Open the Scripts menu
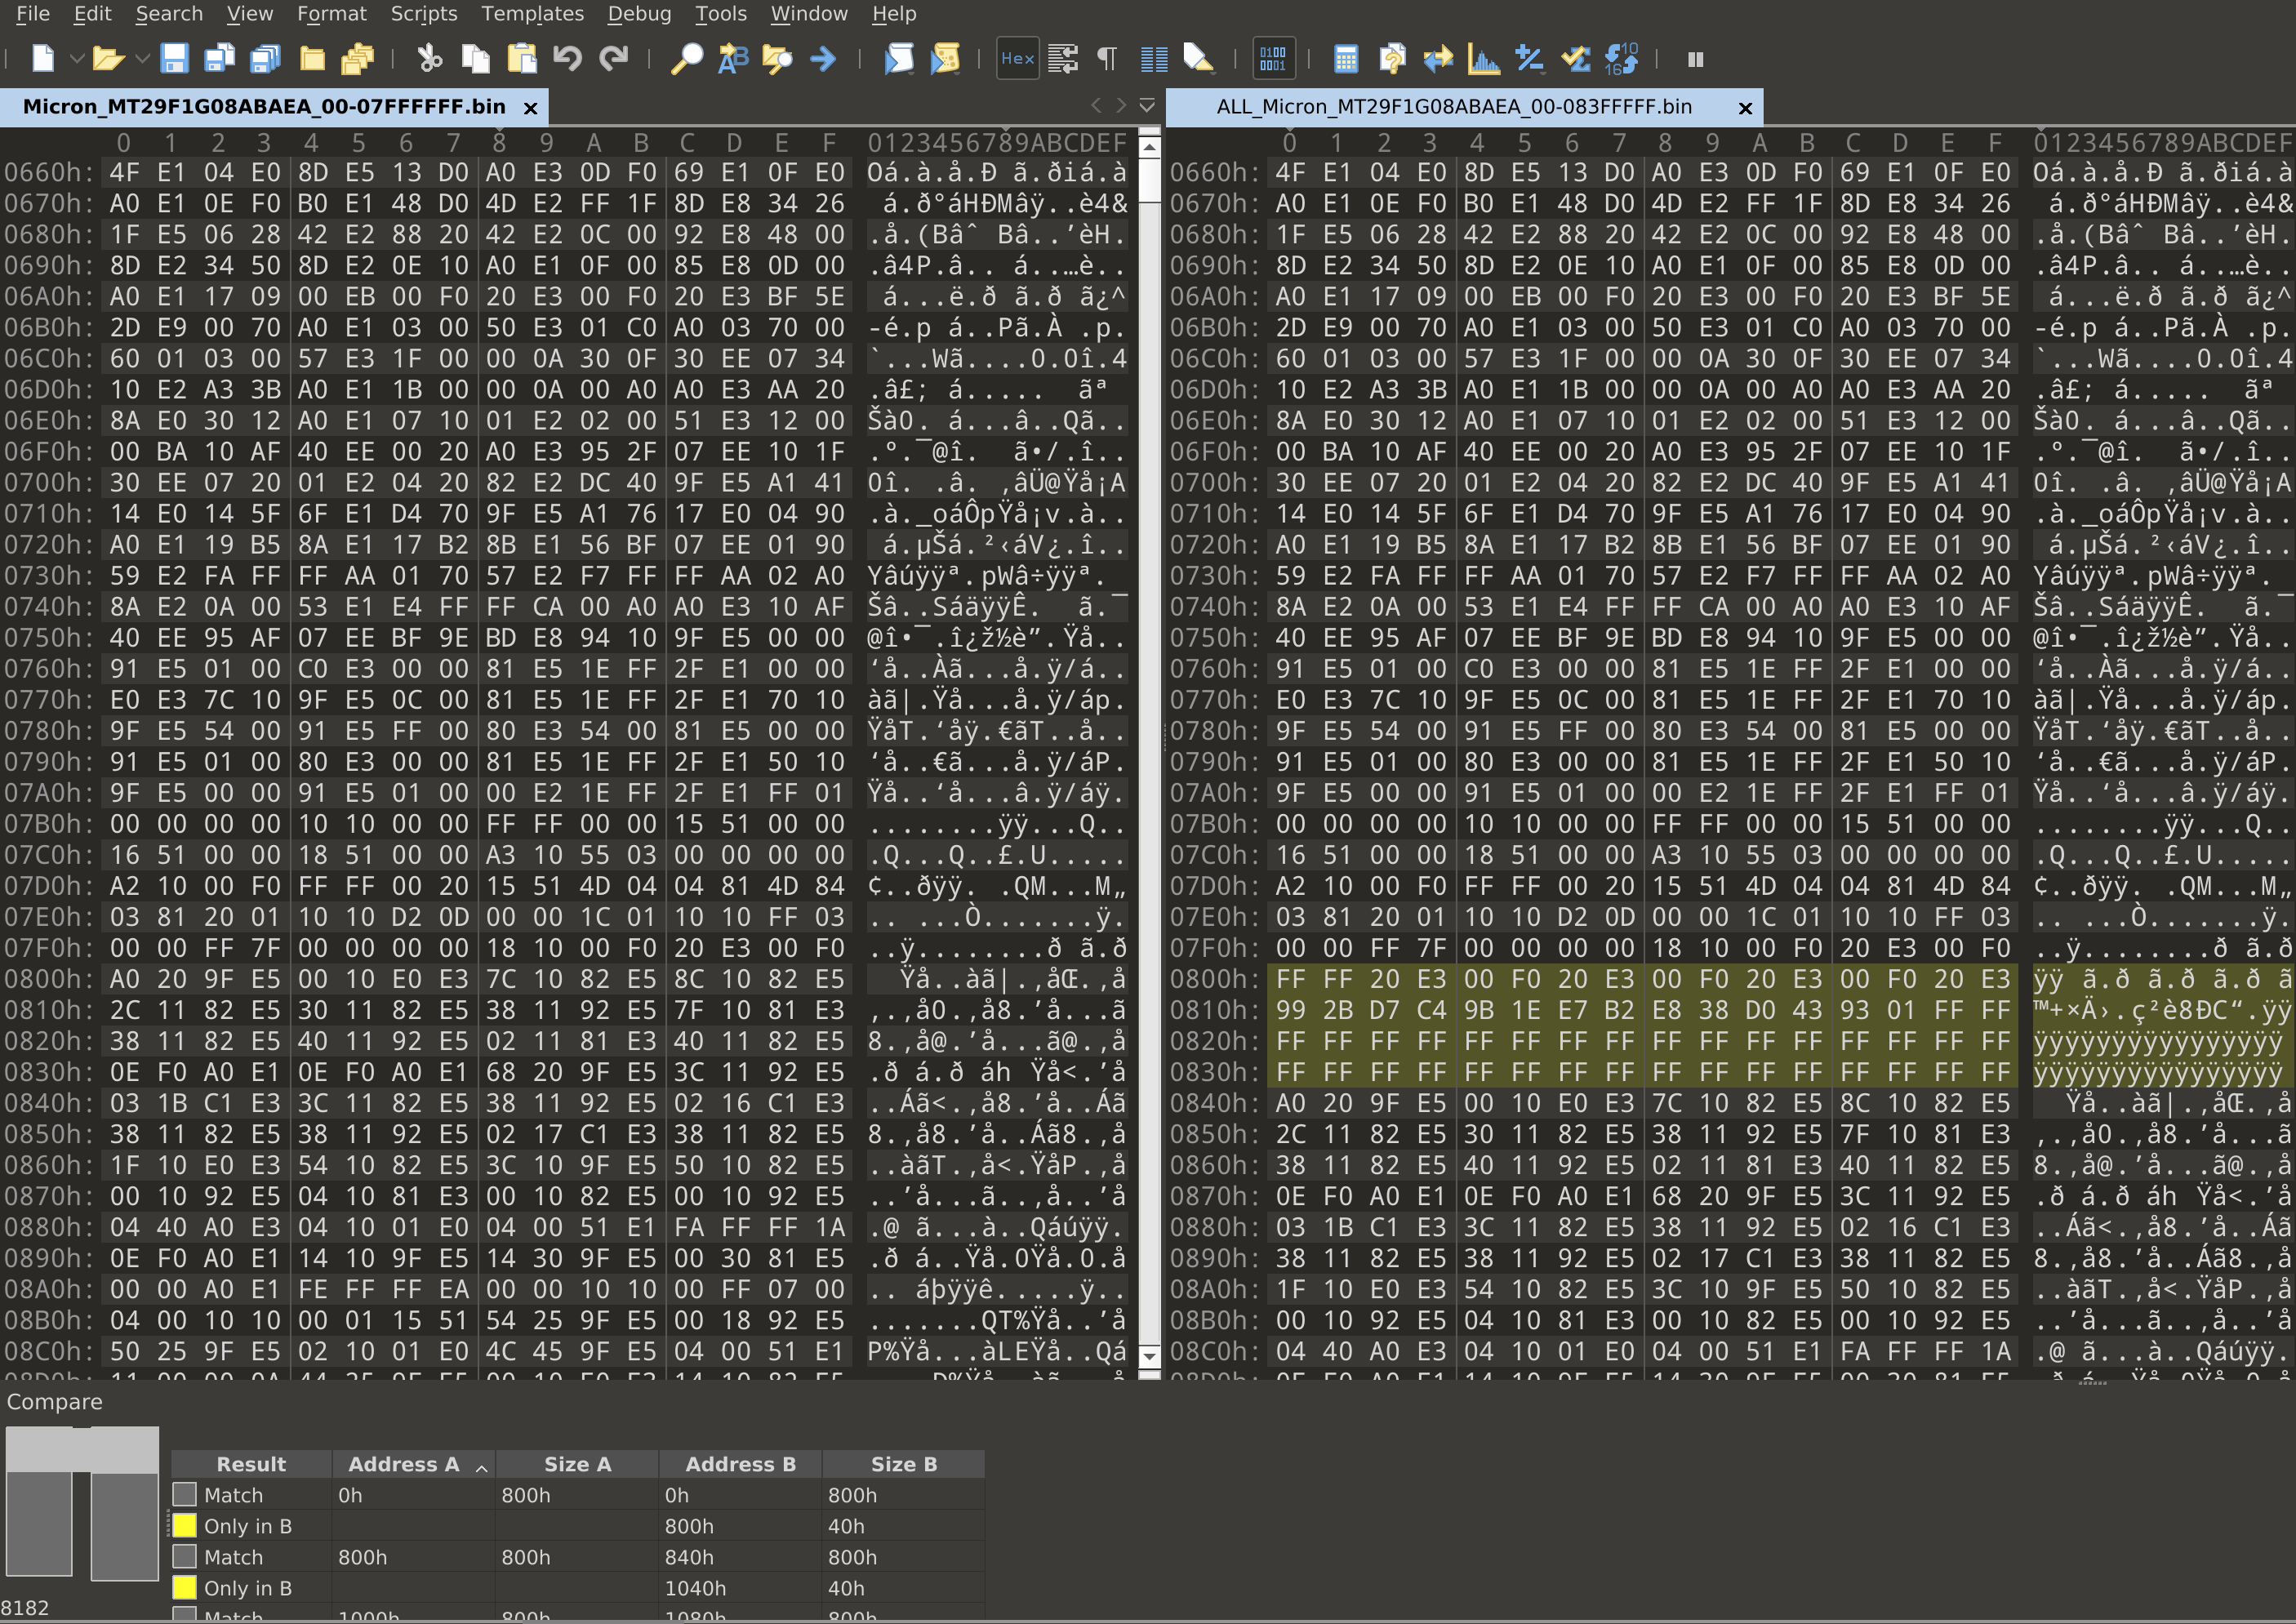The image size is (2296, 1624). (x=424, y=14)
